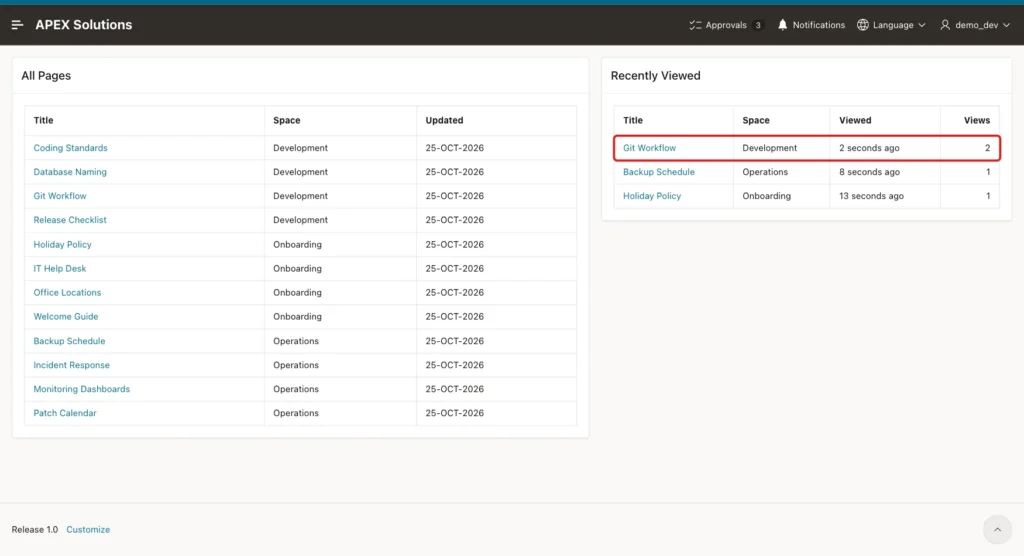1024x556 pixels.
Task: Open the Patch Calendar page link
Action: 65,414
